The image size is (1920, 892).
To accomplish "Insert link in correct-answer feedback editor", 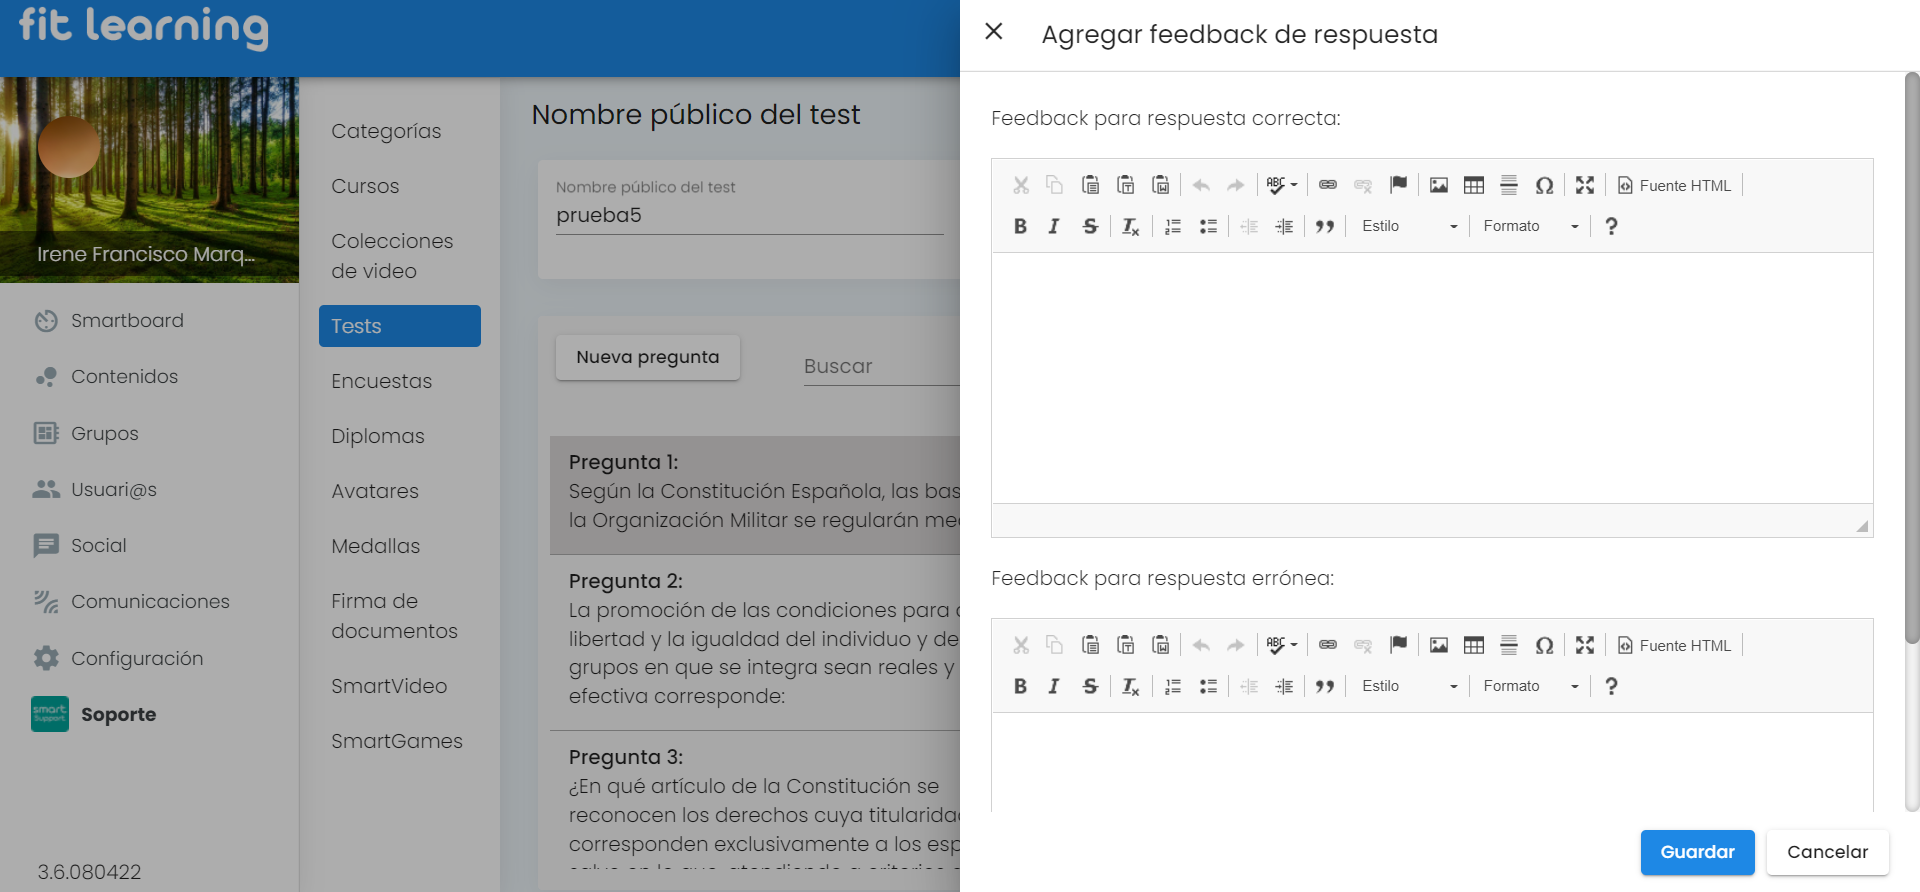I will click(1327, 185).
